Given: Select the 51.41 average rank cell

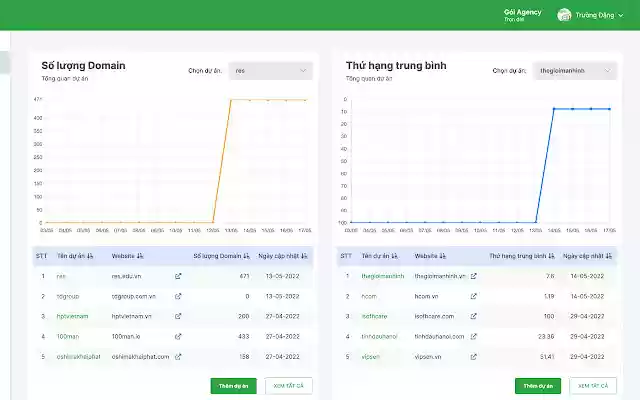Looking at the screenshot, I should [x=547, y=357].
